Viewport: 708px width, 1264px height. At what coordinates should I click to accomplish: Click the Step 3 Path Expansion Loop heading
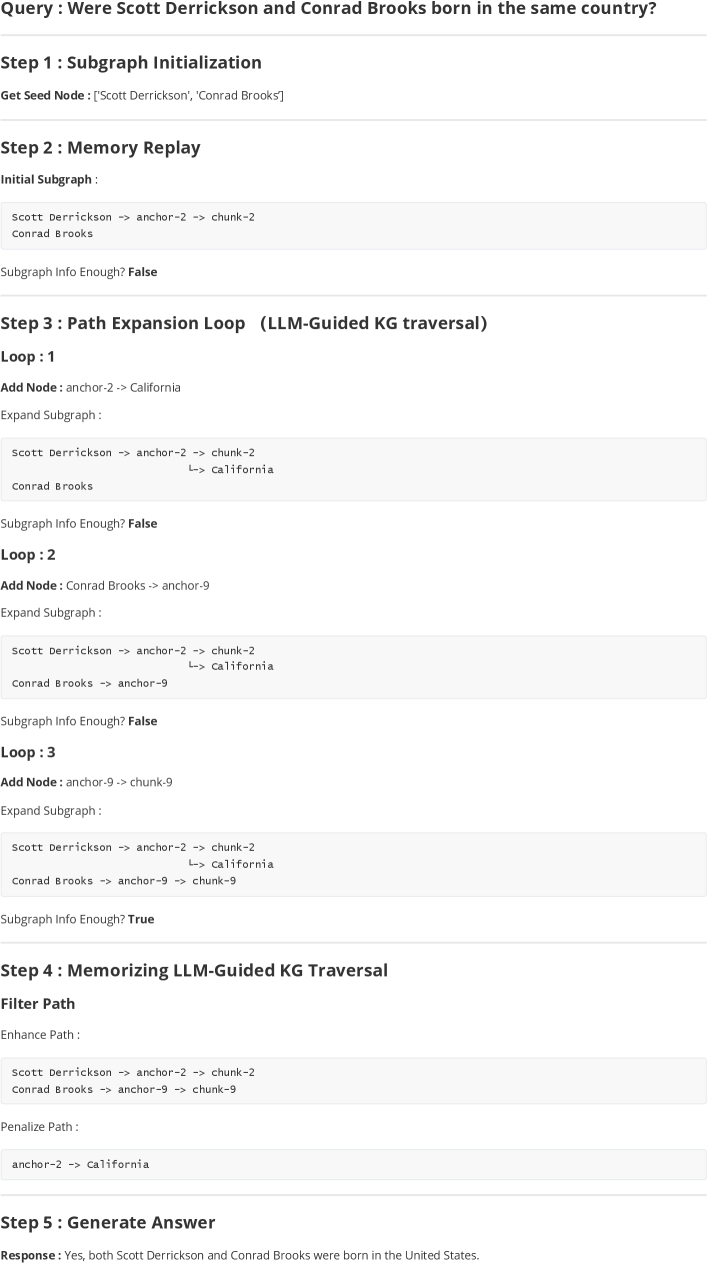tap(243, 323)
